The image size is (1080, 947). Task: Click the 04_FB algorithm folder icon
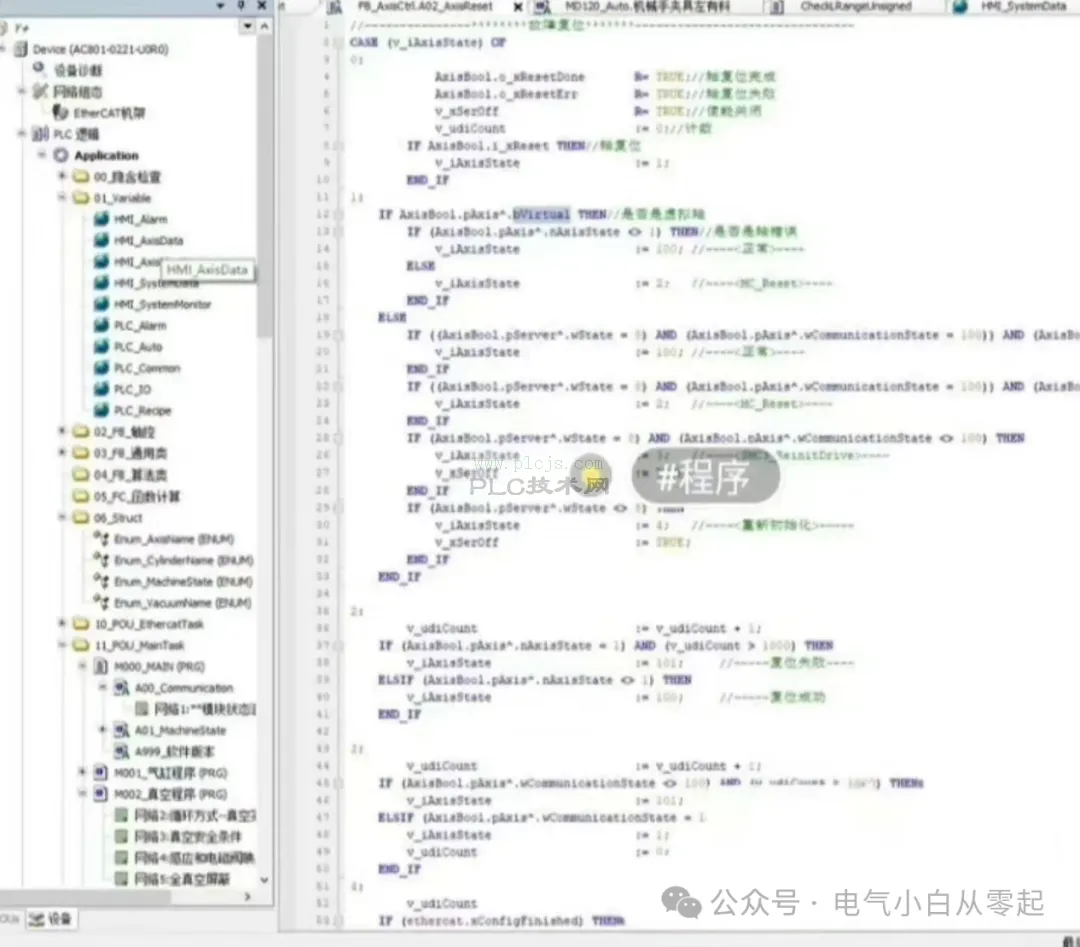click(x=81, y=475)
